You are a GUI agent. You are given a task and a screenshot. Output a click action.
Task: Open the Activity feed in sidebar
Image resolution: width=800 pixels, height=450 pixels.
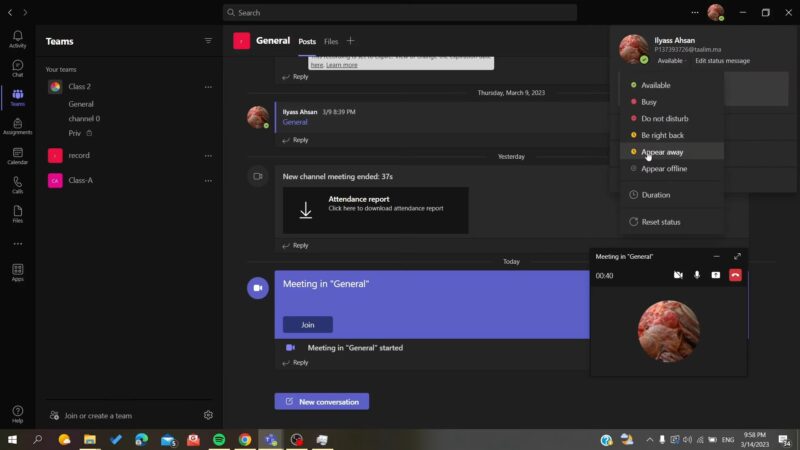pyautogui.click(x=17, y=39)
